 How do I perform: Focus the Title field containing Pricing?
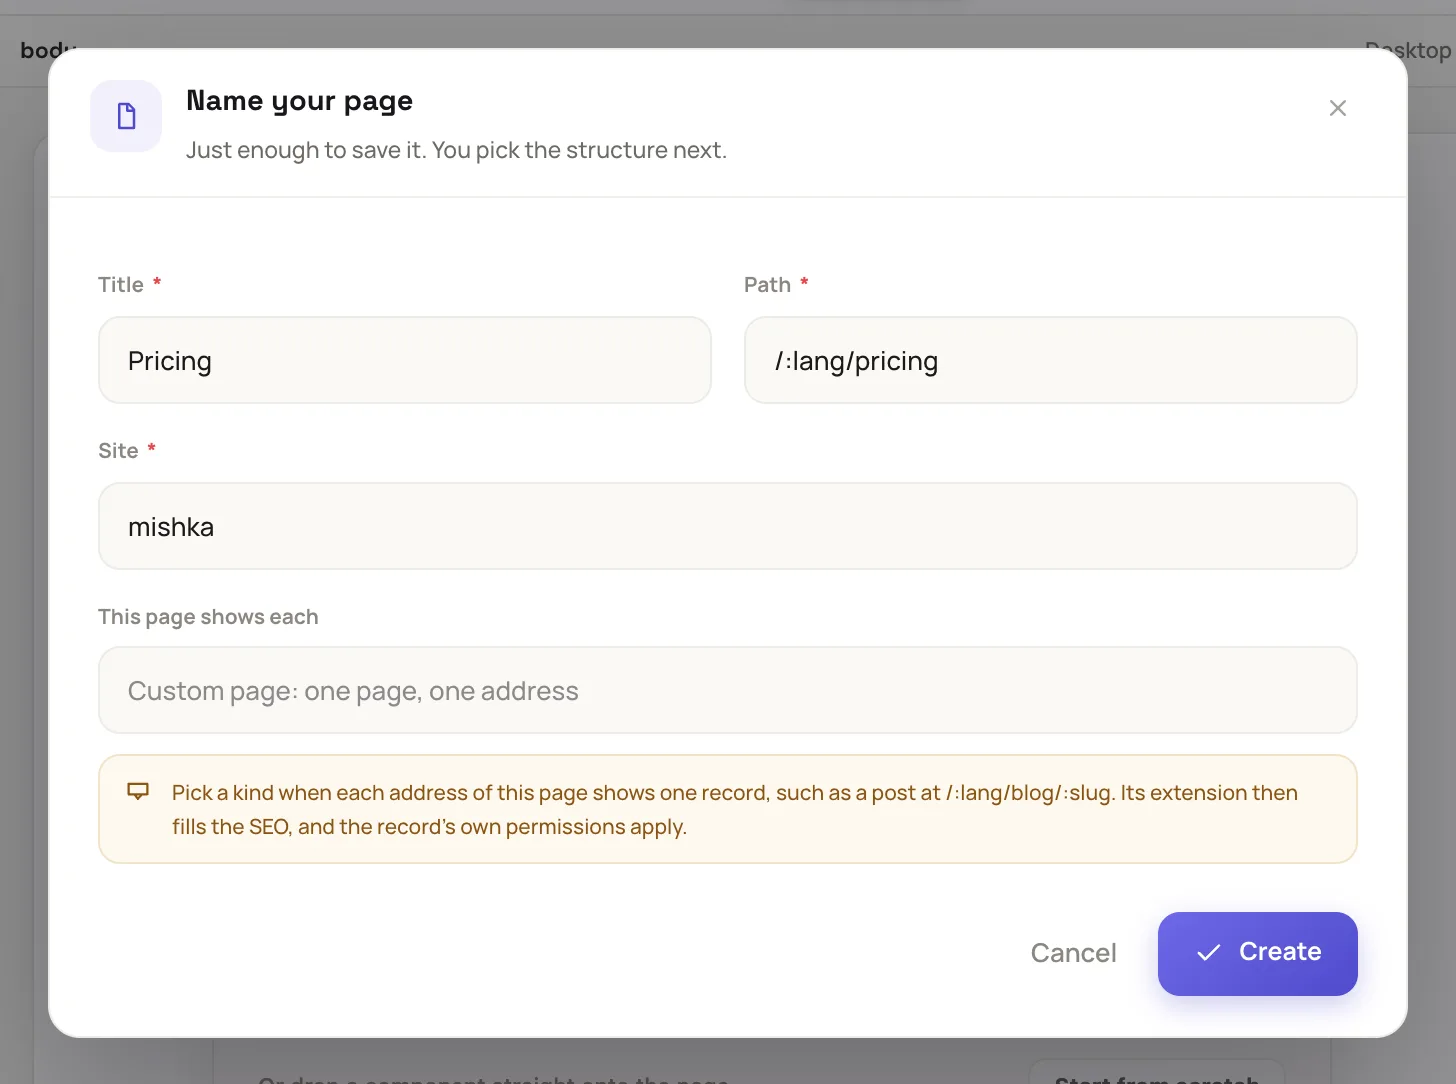pos(405,360)
